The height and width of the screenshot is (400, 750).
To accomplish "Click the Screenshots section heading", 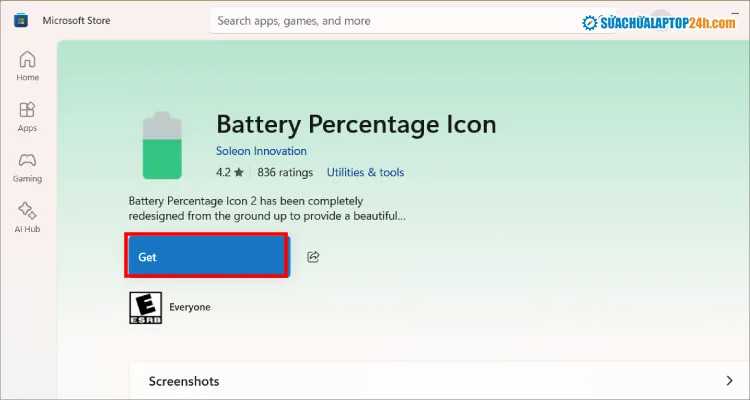I will 184,381.
